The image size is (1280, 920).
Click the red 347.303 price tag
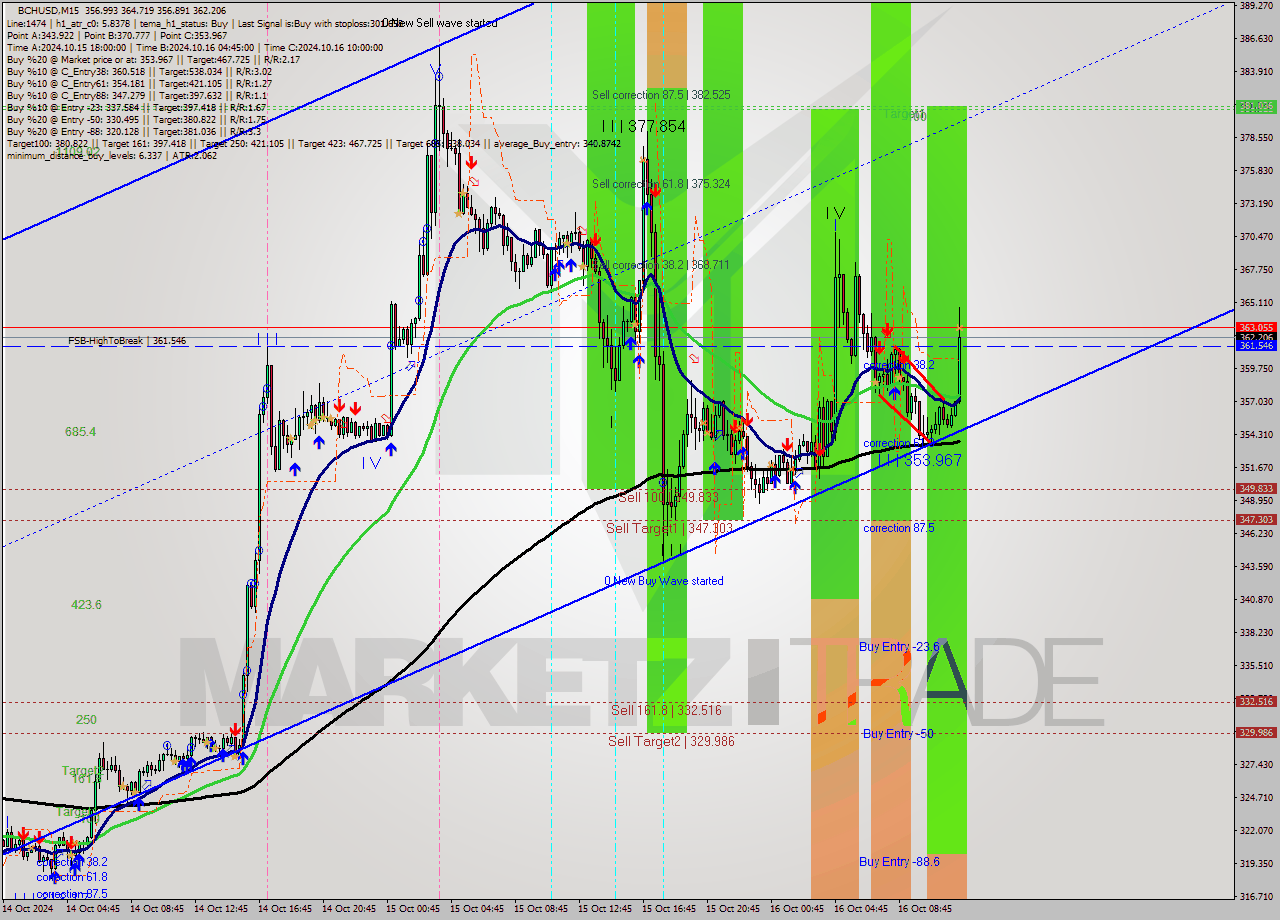pyautogui.click(x=1256, y=520)
